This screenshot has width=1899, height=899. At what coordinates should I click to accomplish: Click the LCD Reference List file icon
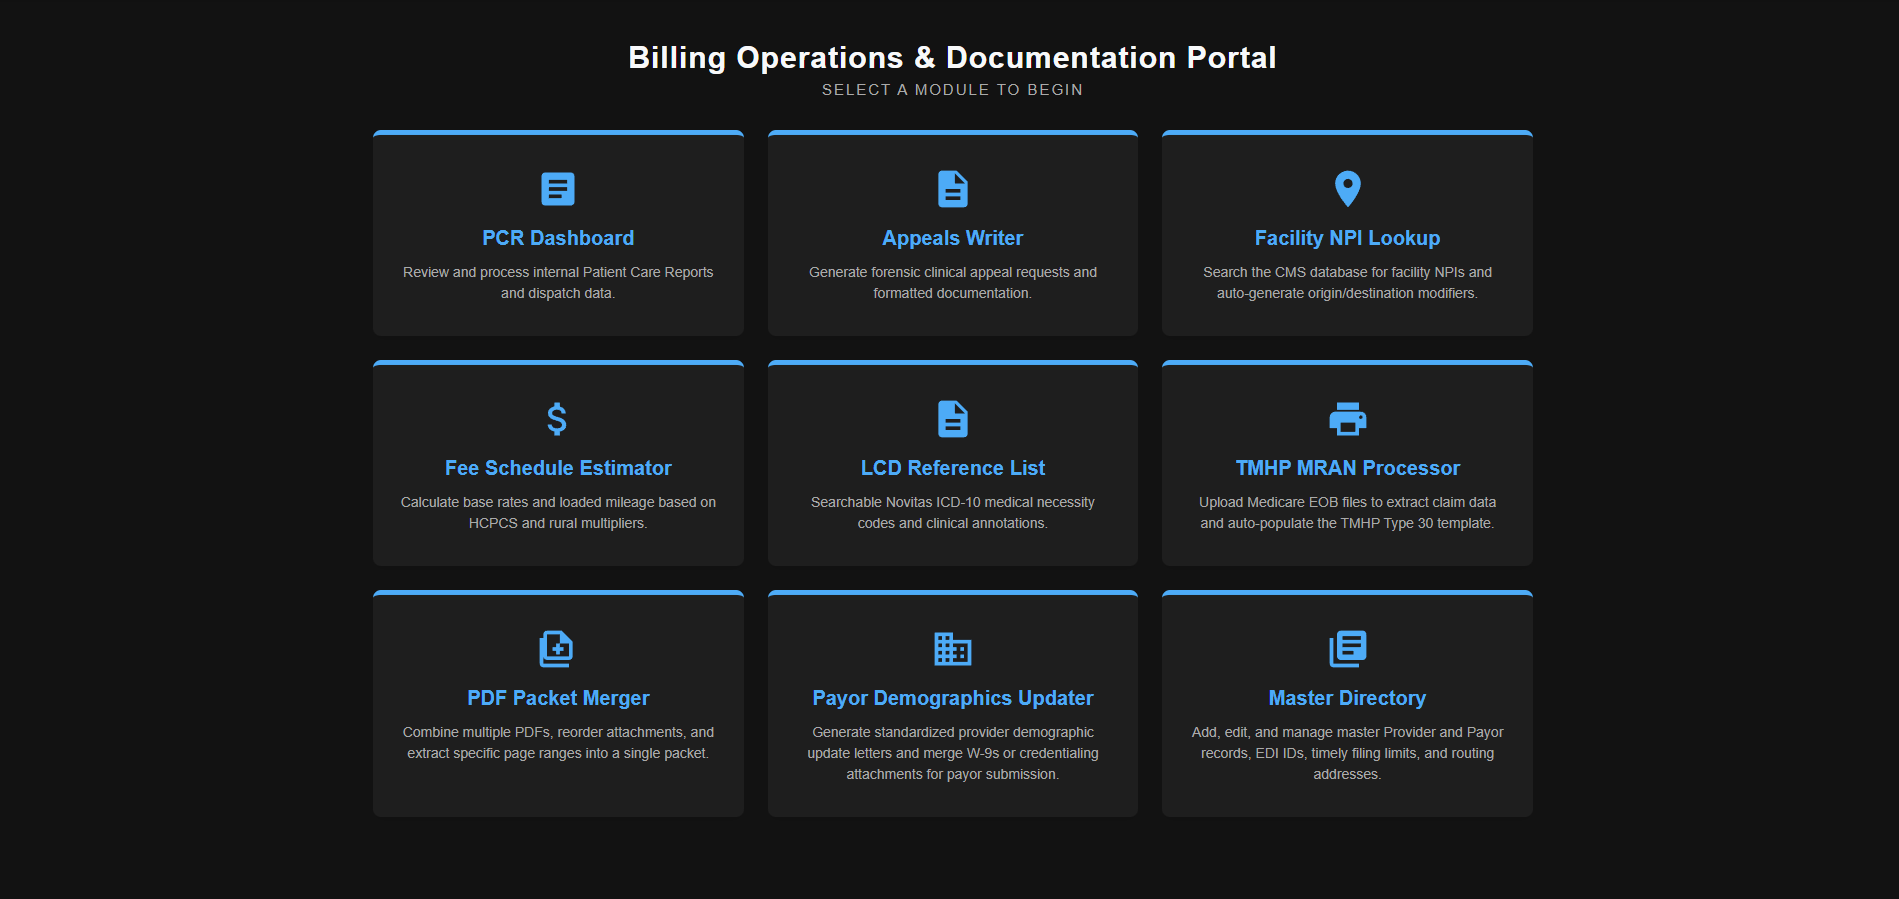[x=953, y=419]
